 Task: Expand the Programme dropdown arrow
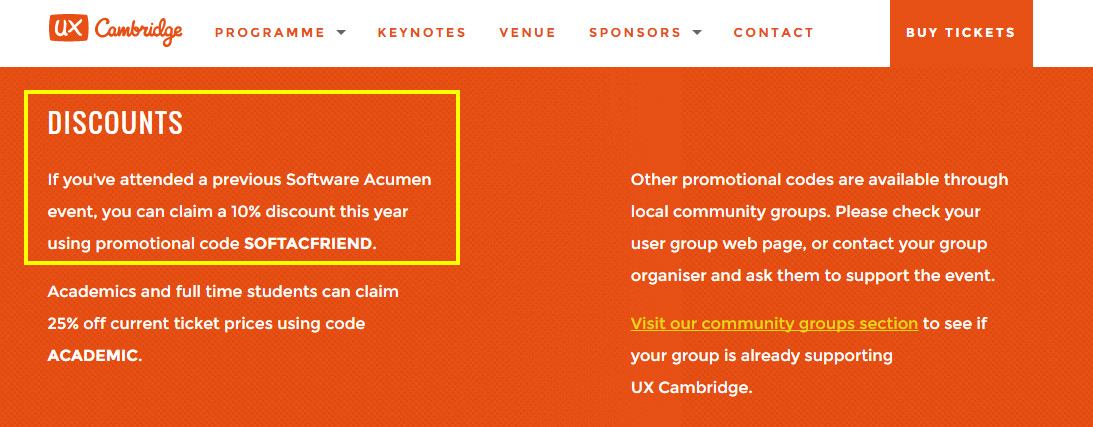click(341, 33)
